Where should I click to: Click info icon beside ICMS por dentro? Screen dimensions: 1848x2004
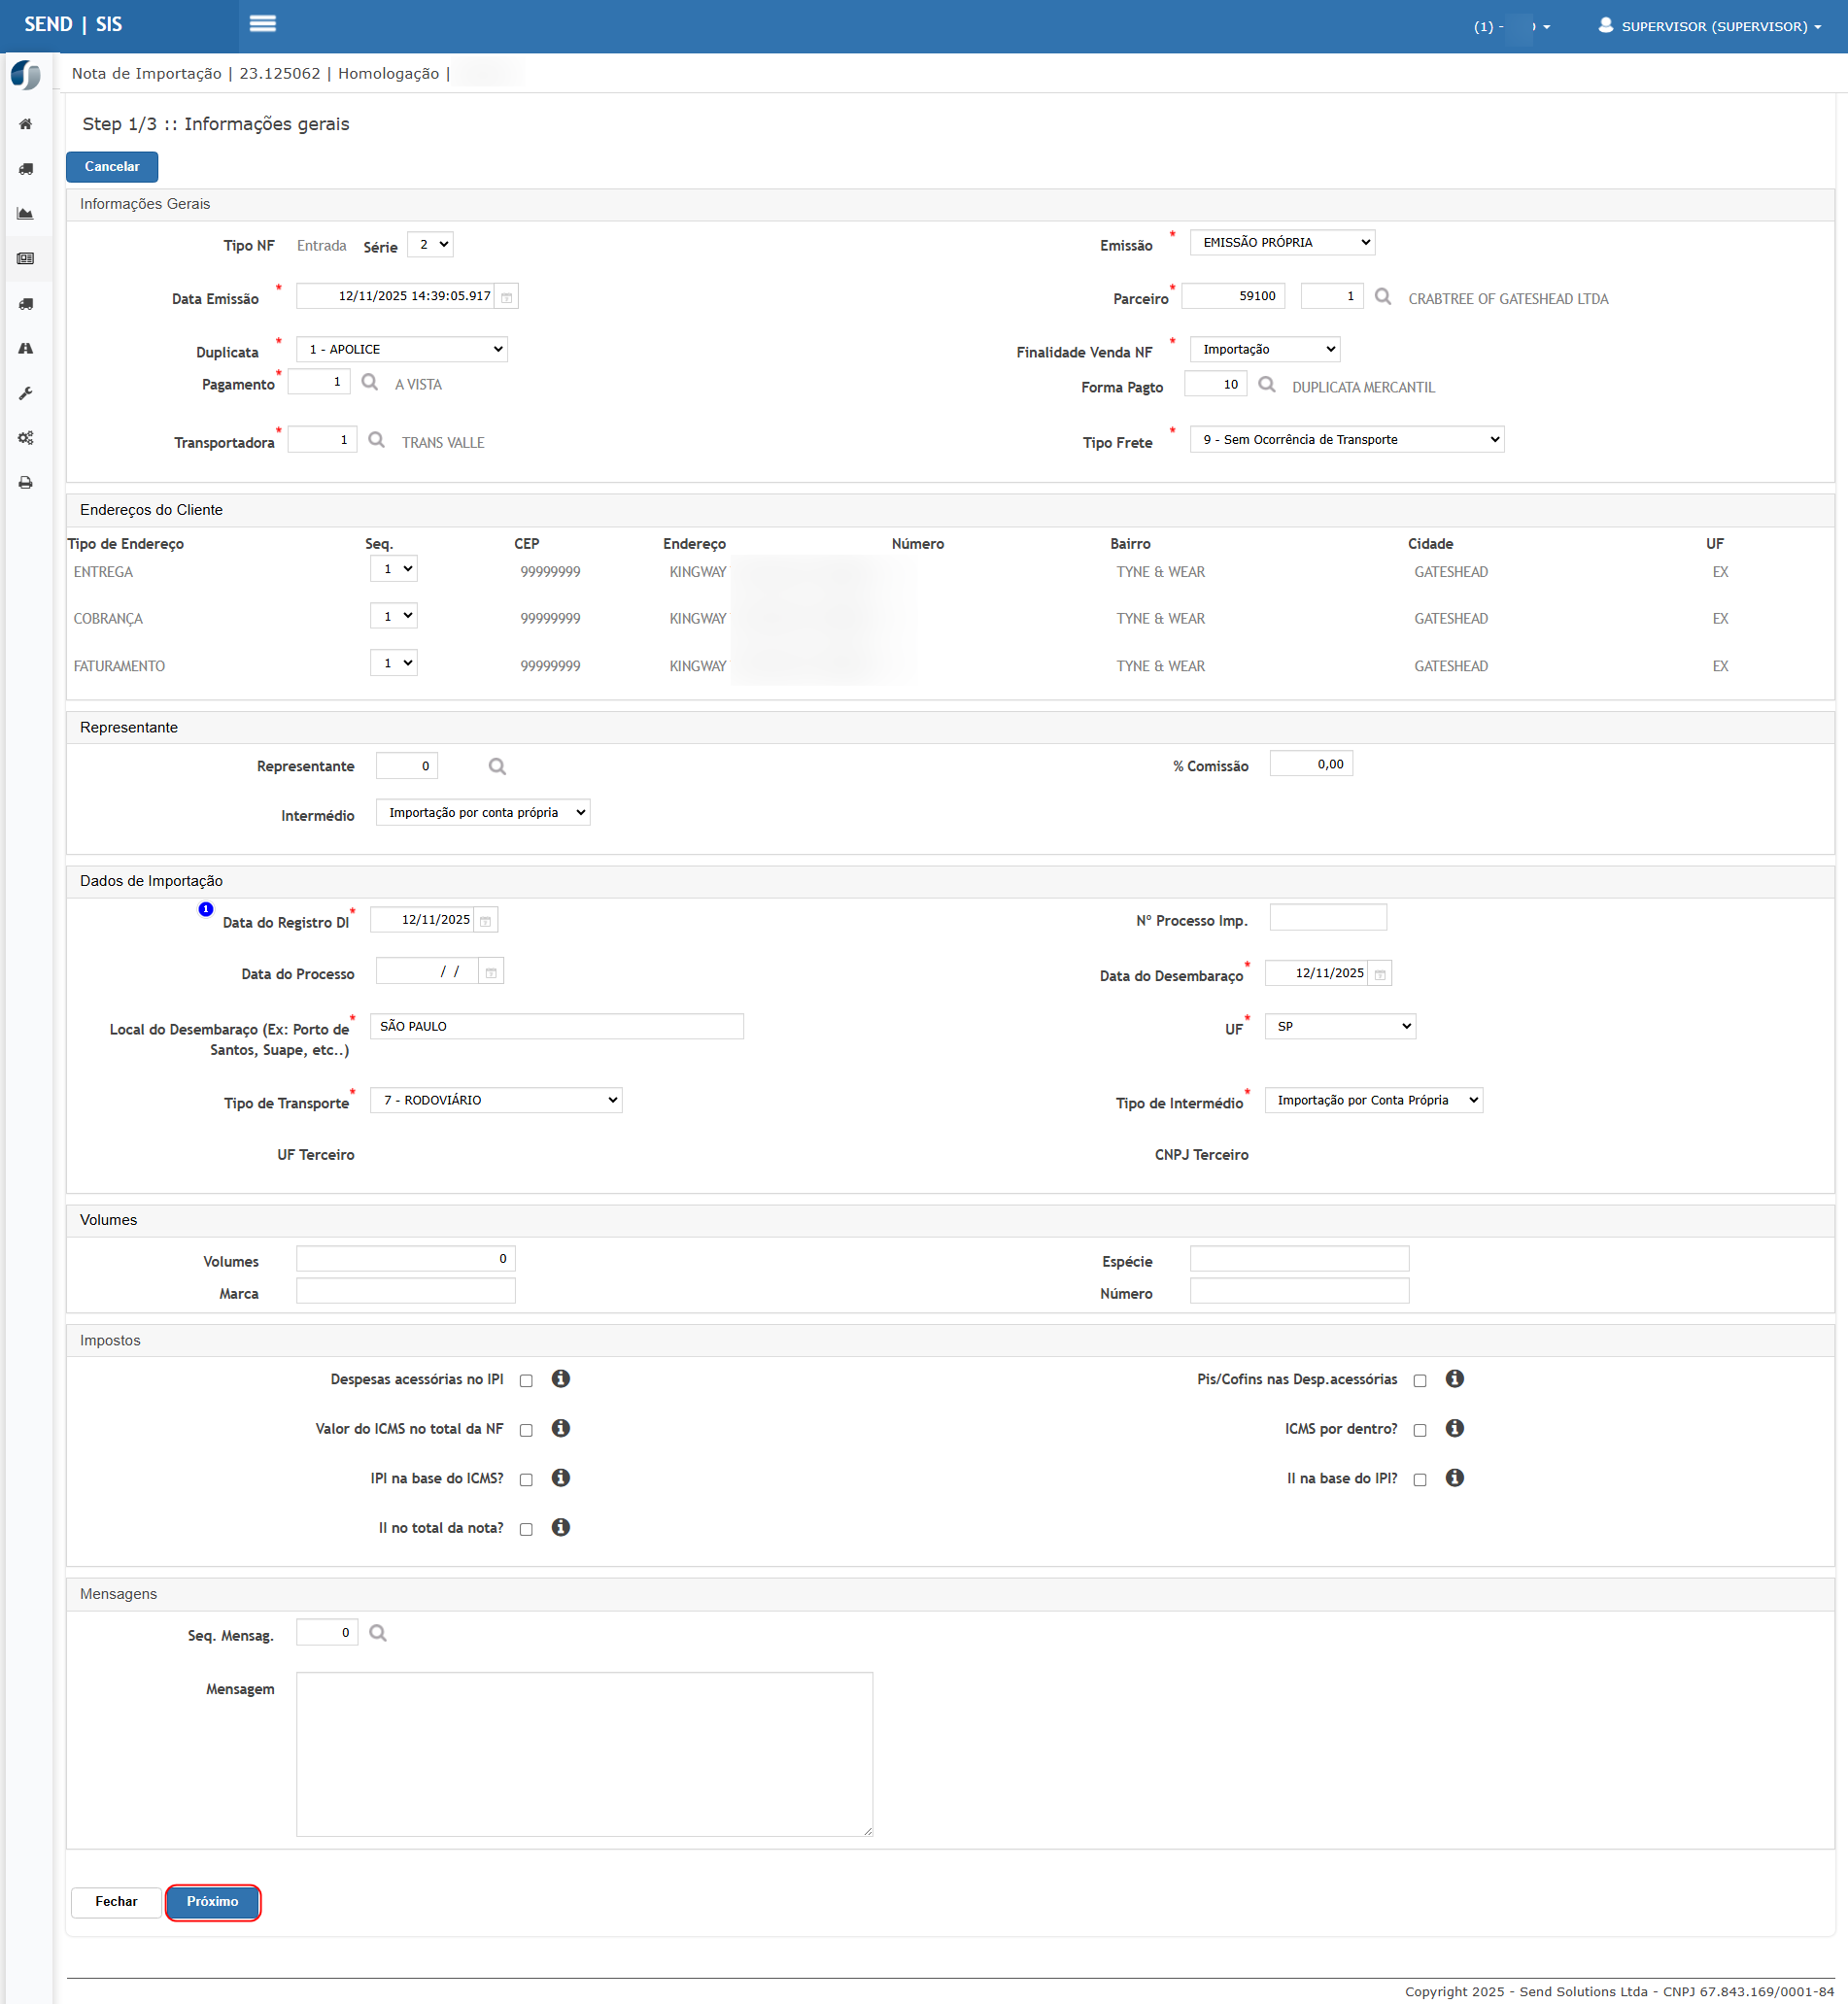(1454, 1428)
